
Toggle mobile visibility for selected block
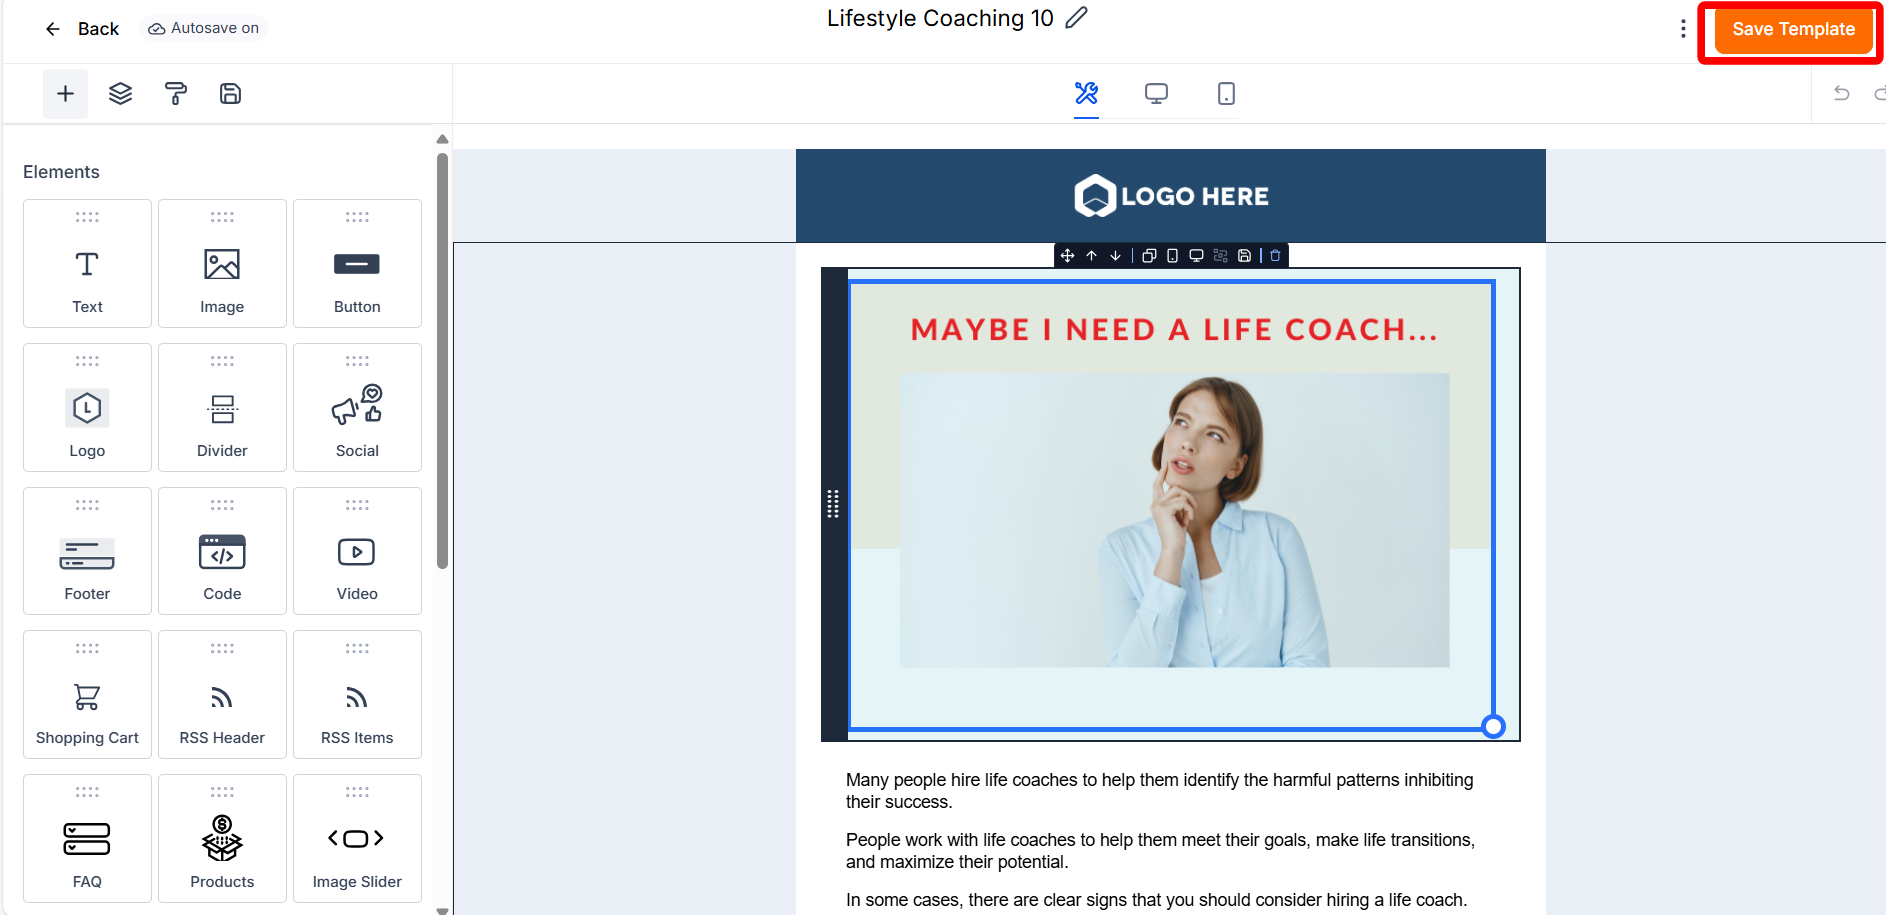tap(1172, 256)
